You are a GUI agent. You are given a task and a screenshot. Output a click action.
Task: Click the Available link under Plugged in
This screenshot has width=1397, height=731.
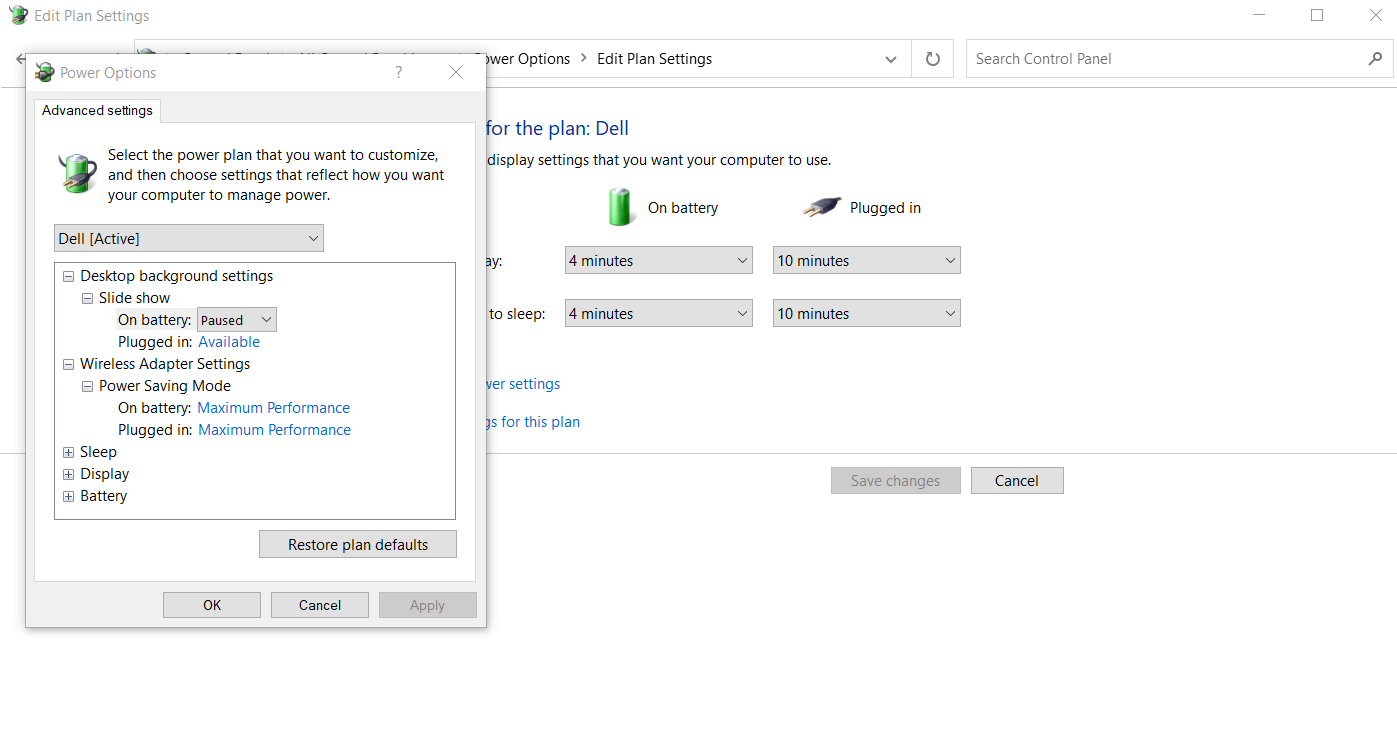(x=229, y=341)
